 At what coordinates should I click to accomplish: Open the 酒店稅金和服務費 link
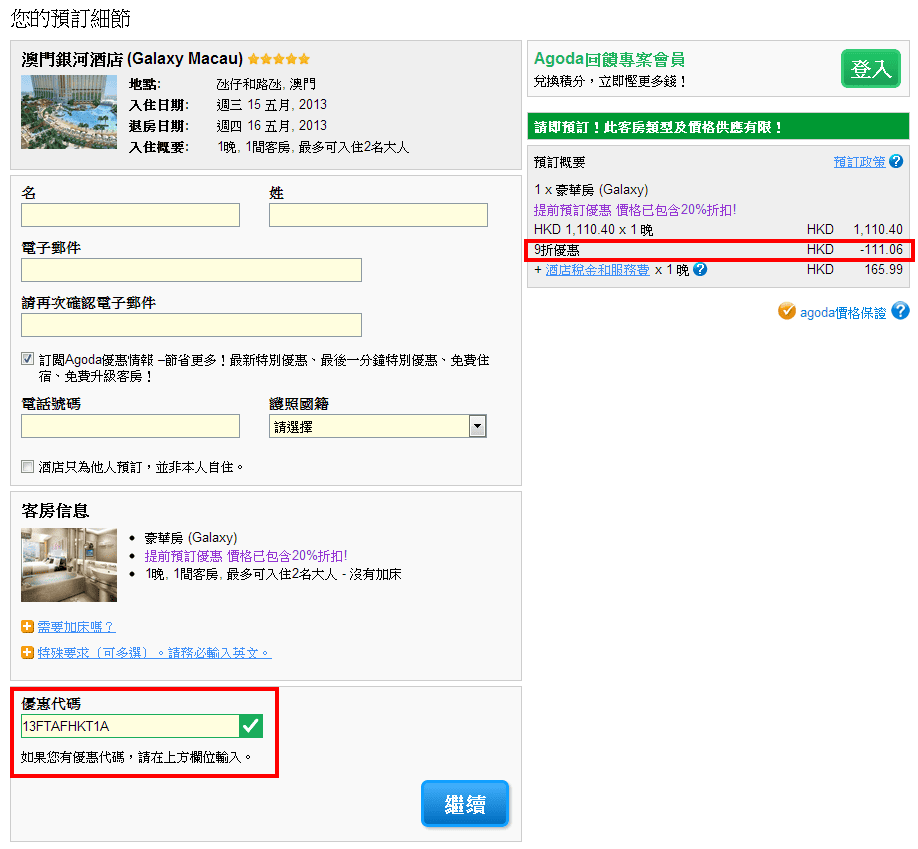coord(597,269)
